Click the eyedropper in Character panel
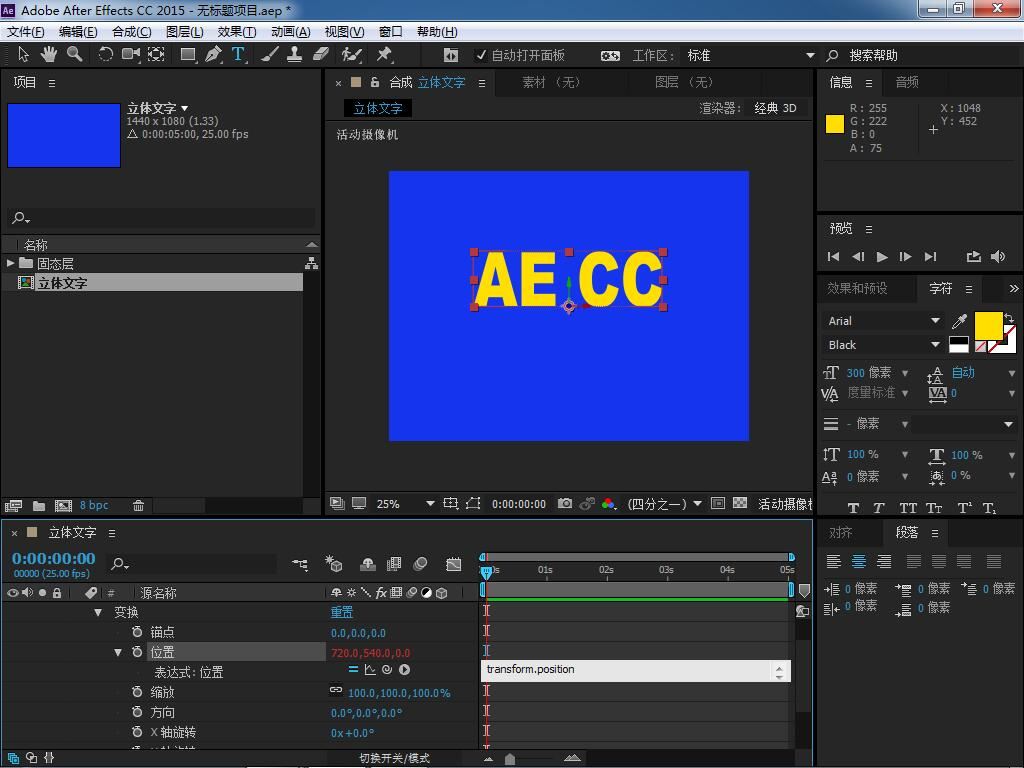Screen dimensions: 1024x768 click(959, 321)
